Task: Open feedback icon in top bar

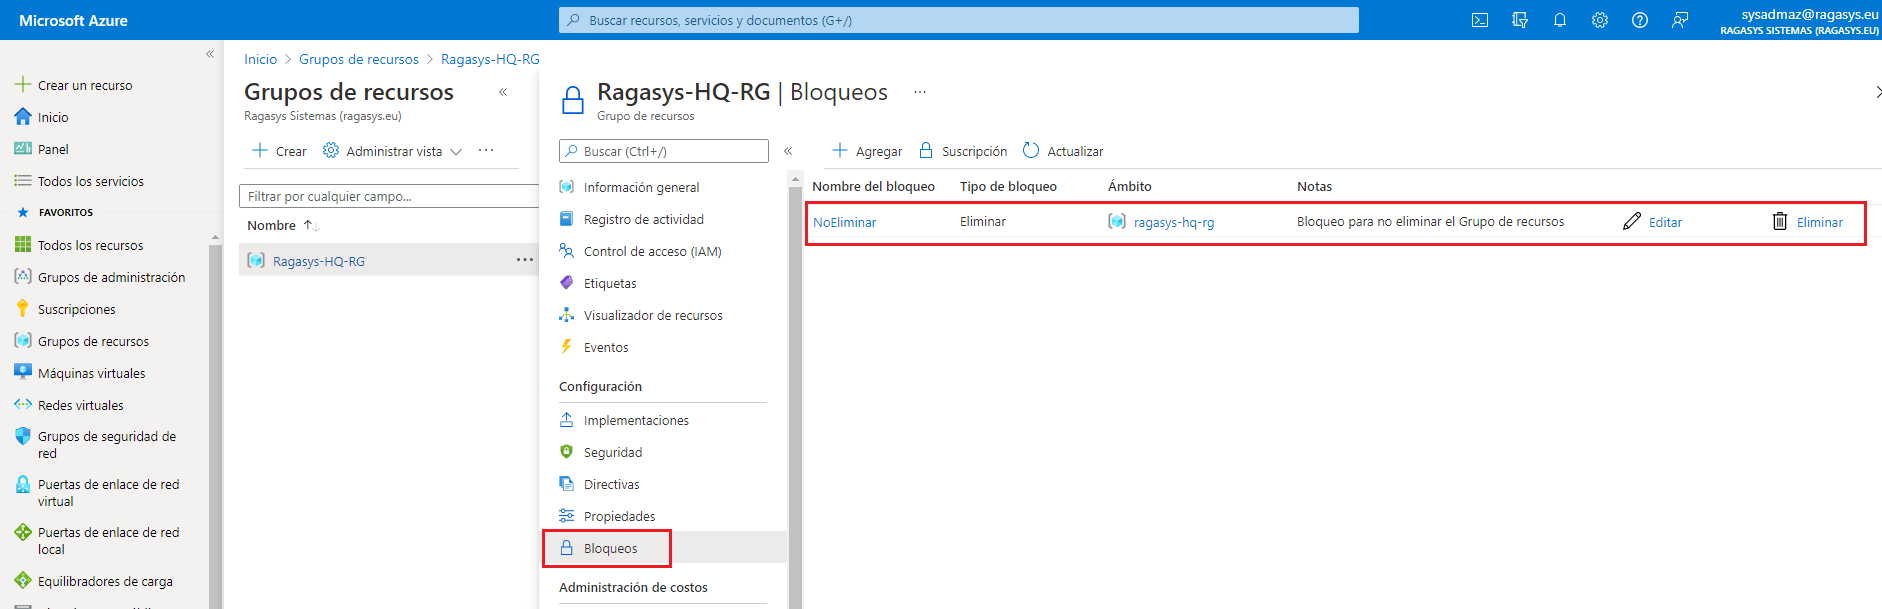Action: 1680,20
